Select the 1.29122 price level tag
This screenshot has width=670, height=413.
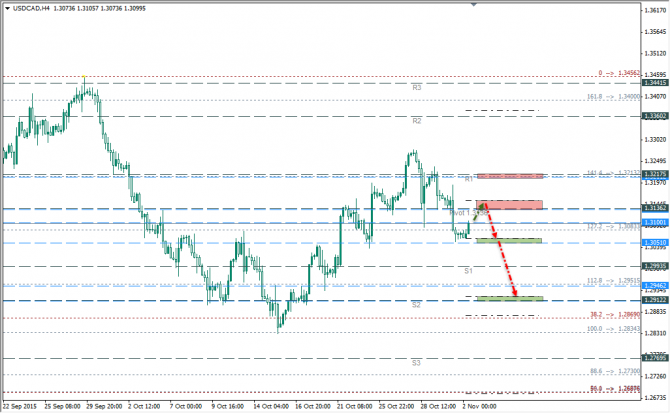pos(655,300)
